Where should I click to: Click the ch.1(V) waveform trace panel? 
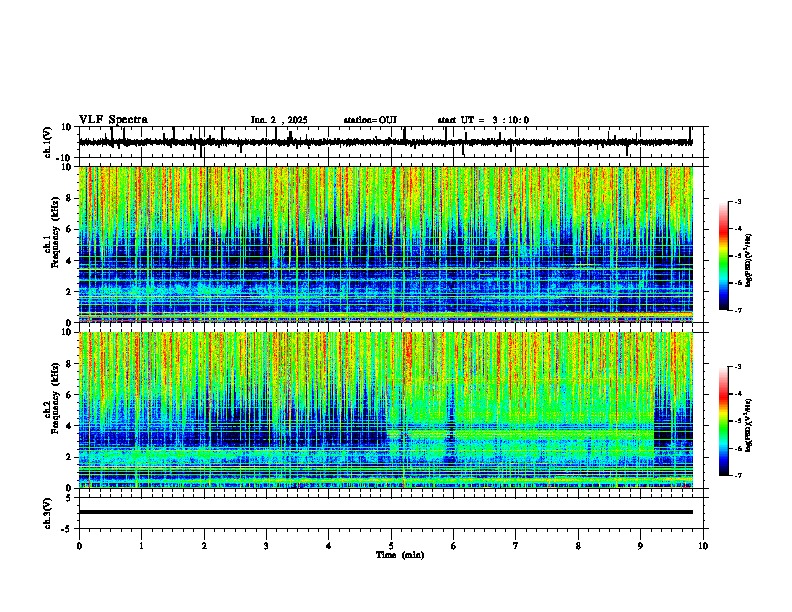(x=393, y=142)
